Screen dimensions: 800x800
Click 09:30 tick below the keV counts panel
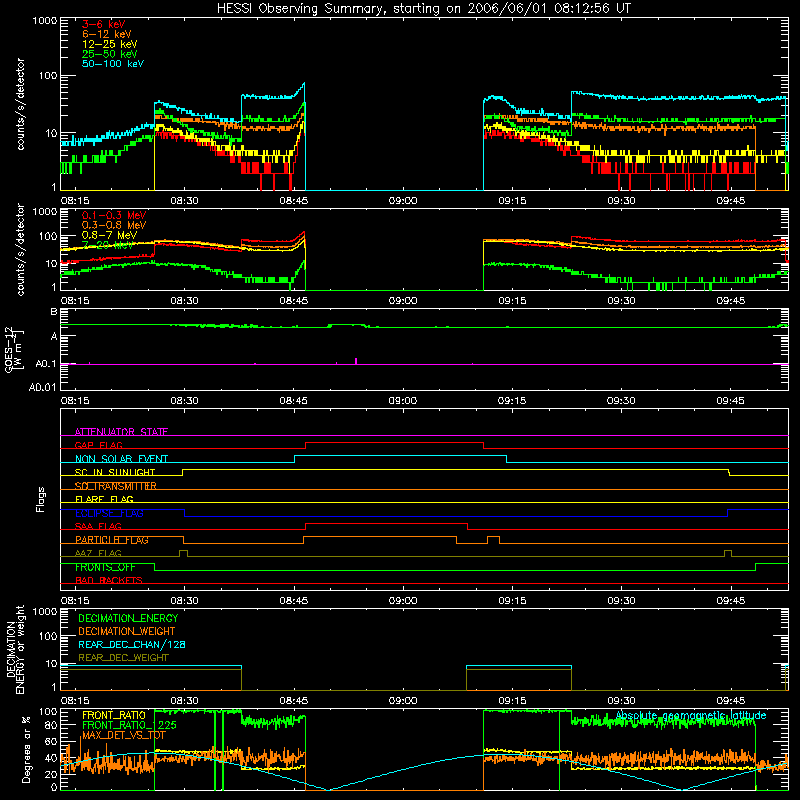[x=621, y=201]
